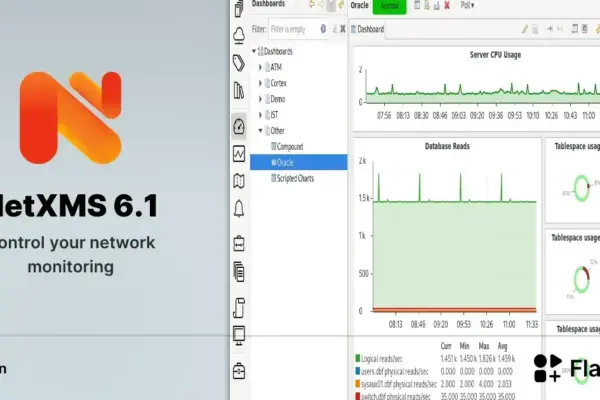The height and width of the screenshot is (400, 600).
Task: Close the filter with the X icon
Action: click(342, 29)
